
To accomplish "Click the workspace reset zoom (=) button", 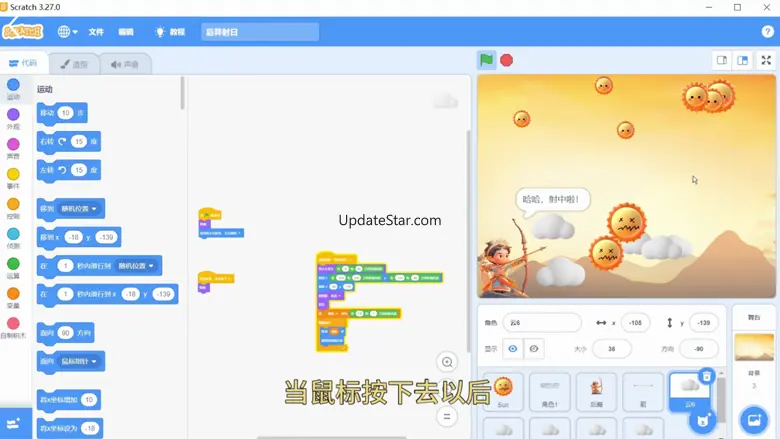I will tap(447, 417).
